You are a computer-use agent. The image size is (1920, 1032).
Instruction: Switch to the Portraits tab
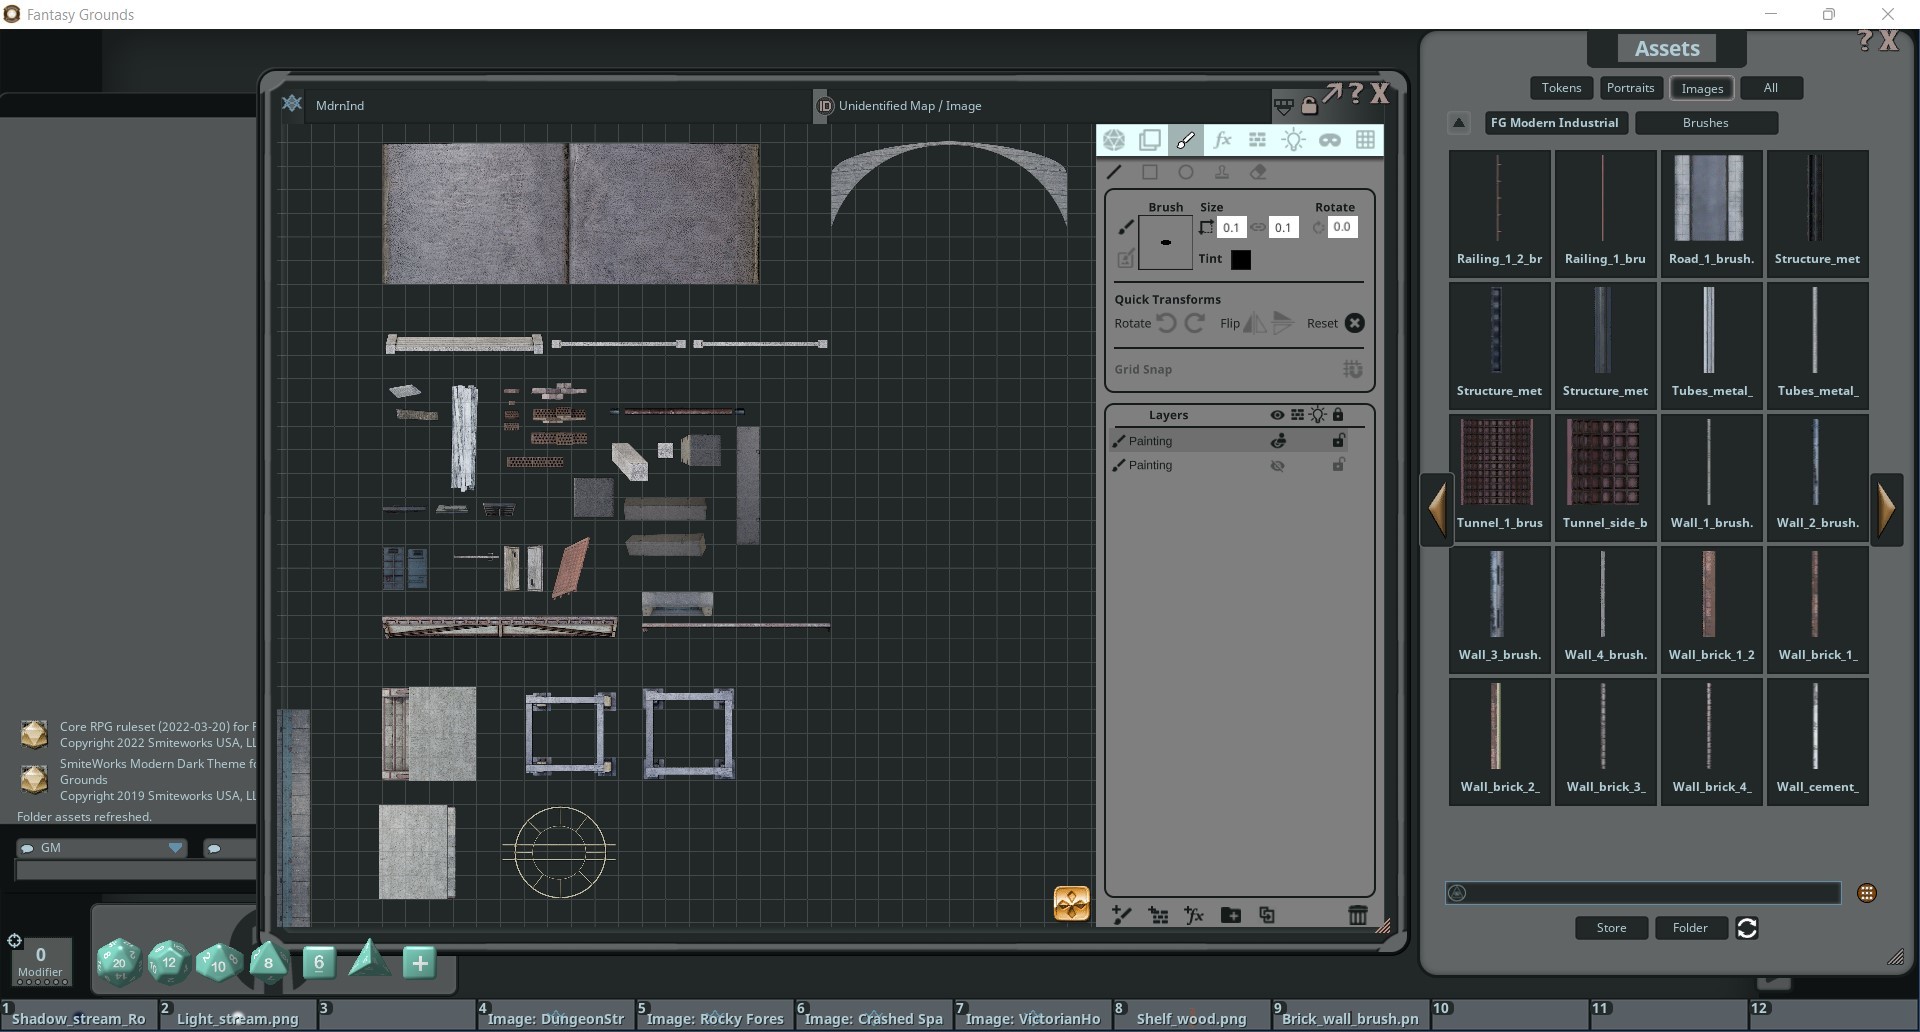coord(1630,88)
